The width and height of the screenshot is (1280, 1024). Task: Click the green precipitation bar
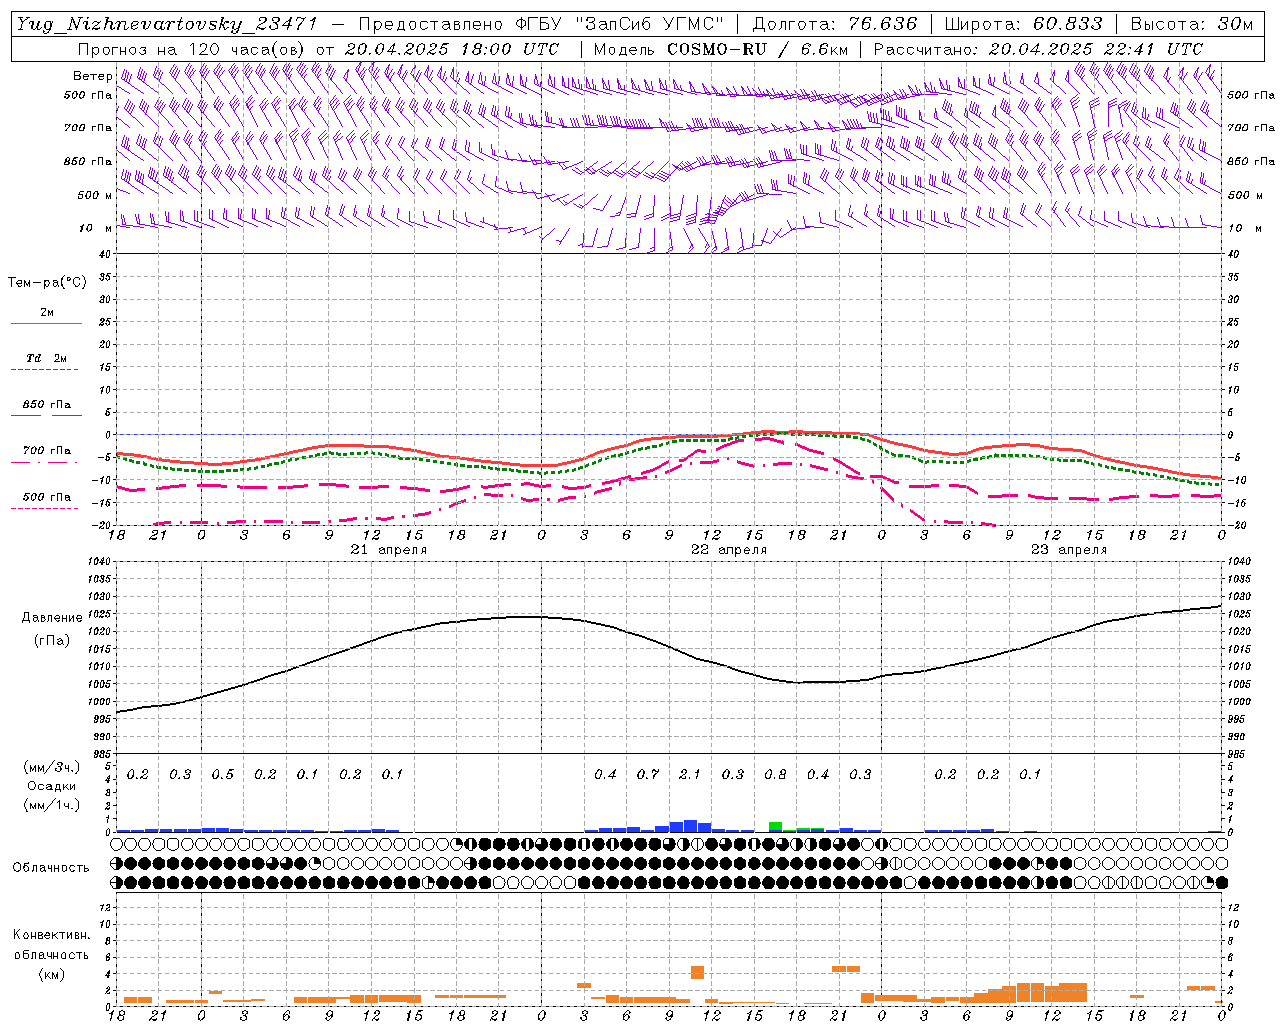[x=775, y=826]
